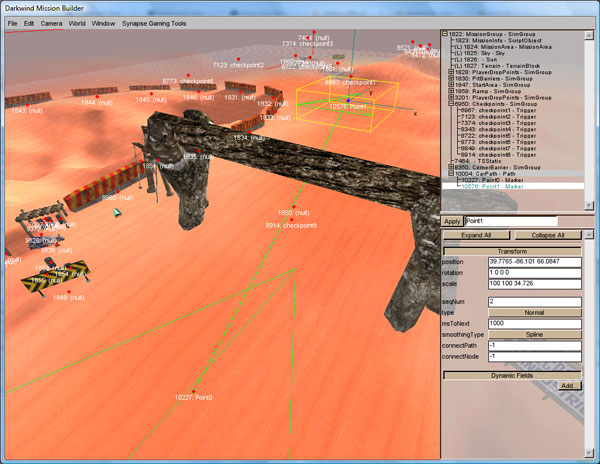
Task: Open the Camera menu
Action: pos(52,21)
